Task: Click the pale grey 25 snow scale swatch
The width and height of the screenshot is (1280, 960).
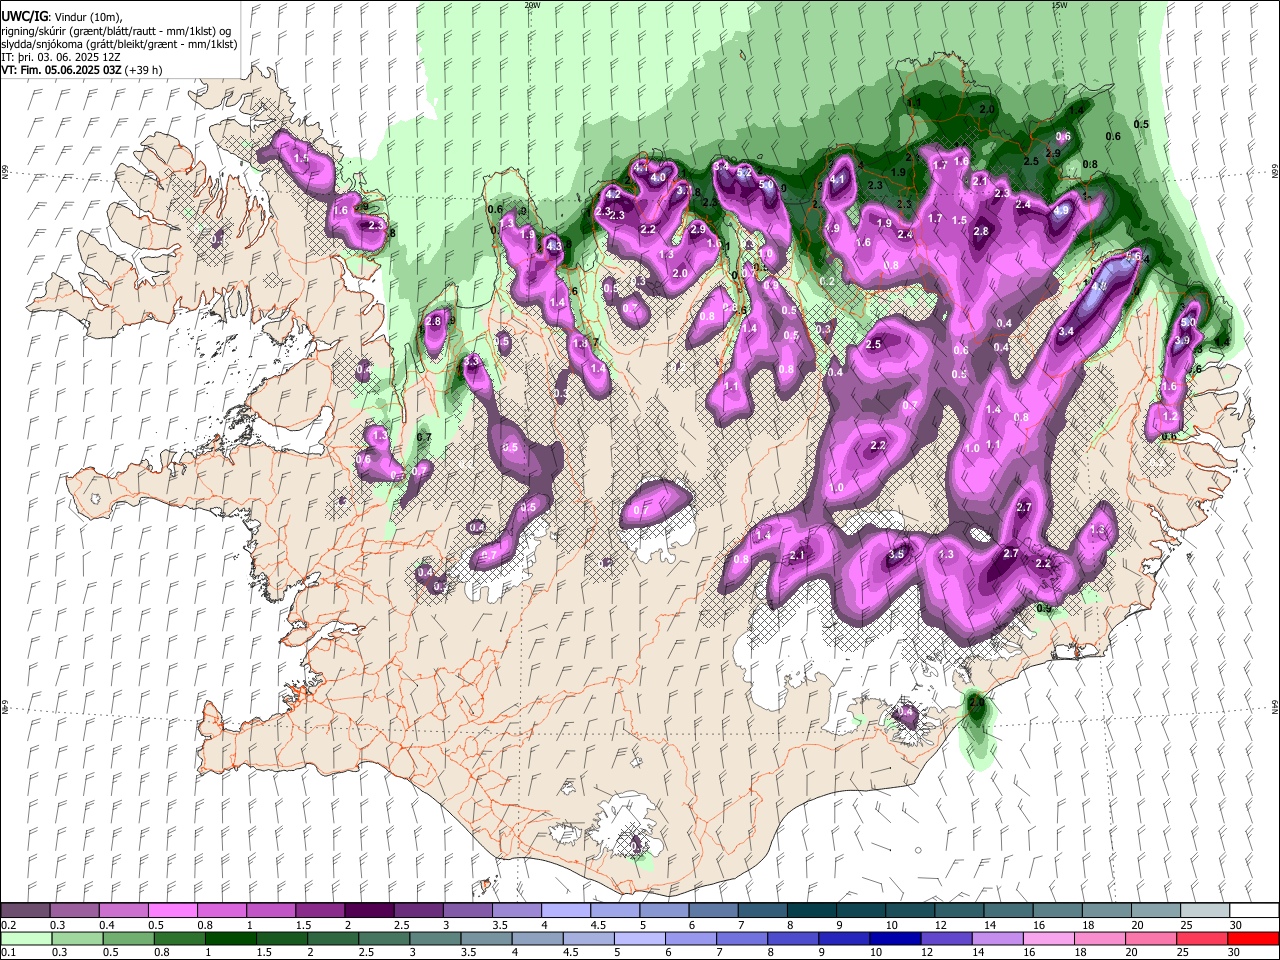Action: 1205,911
